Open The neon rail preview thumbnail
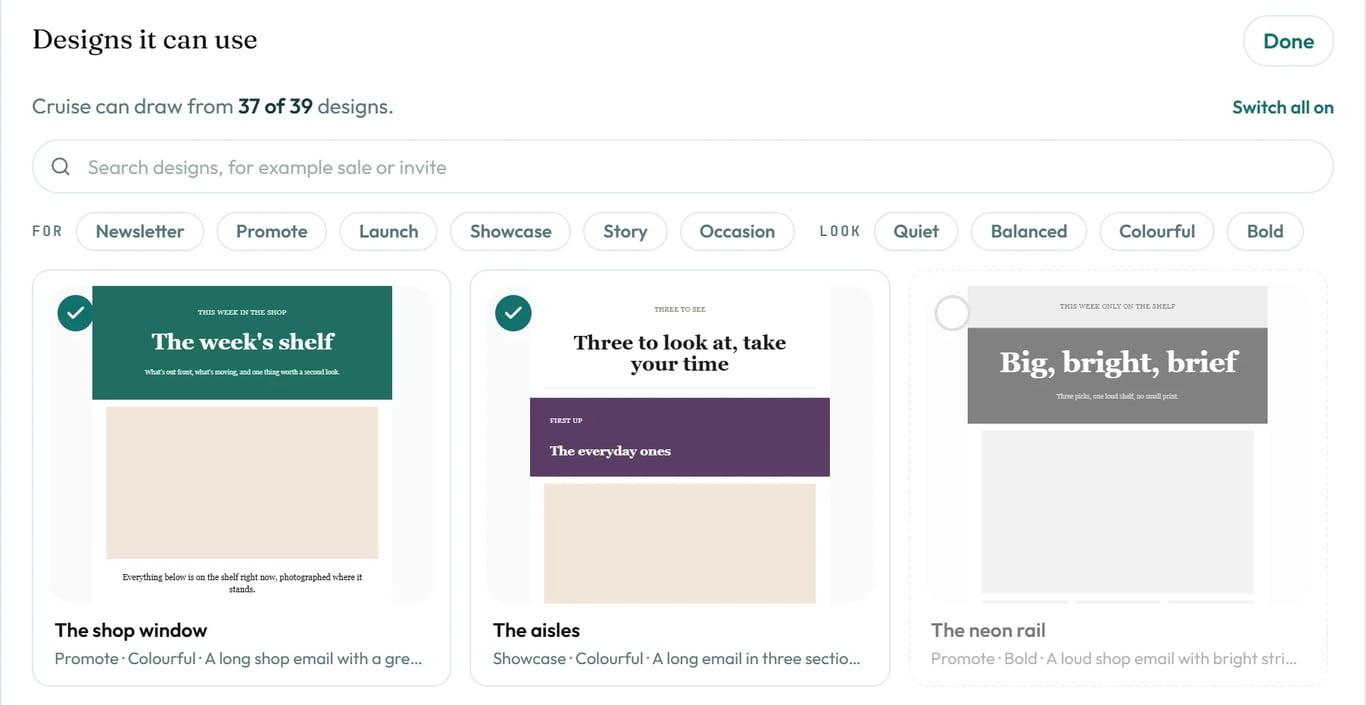This screenshot has height=705, width=1366. pos(1118,444)
